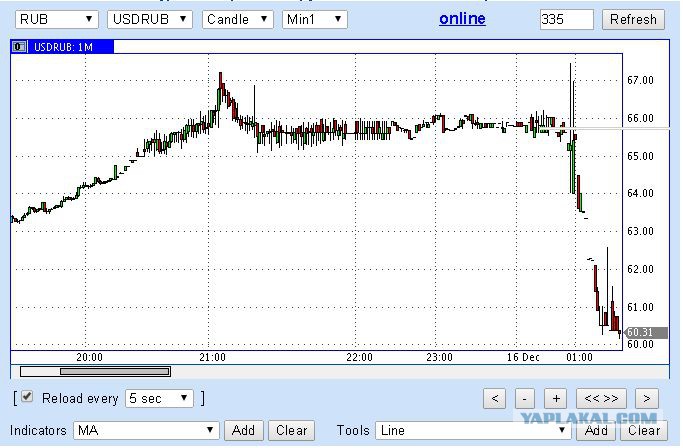The image size is (683, 448).
Task: Open the 5 sec reload interval dropdown
Action: [159, 398]
